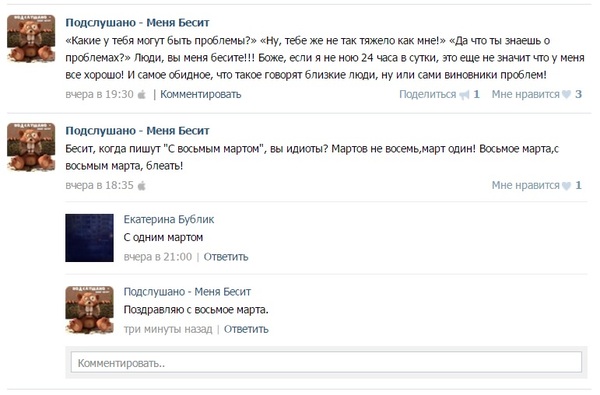Image resolution: width=600 pixels, height=395 pixels.
Task: Click Комментировать link under the first post
Action: tap(201, 94)
